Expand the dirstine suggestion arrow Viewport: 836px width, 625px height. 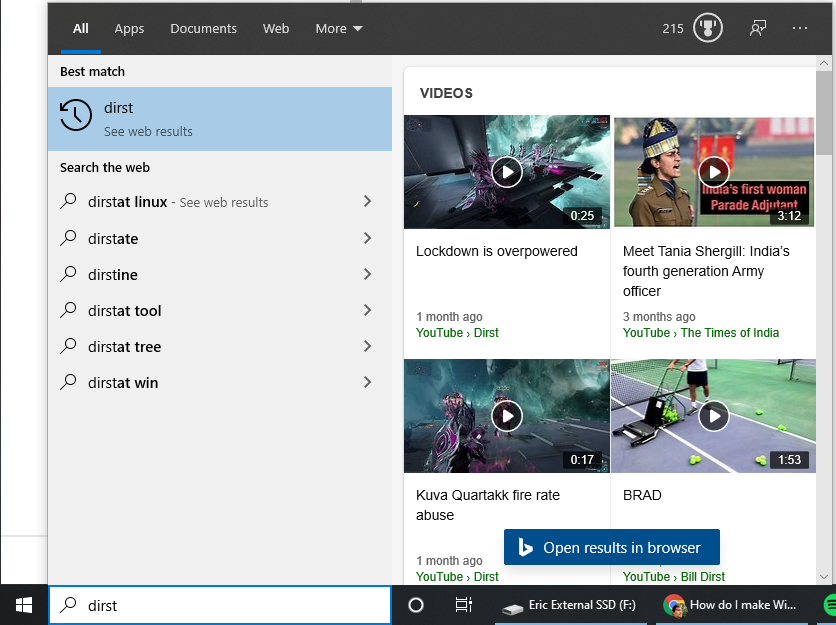point(367,274)
